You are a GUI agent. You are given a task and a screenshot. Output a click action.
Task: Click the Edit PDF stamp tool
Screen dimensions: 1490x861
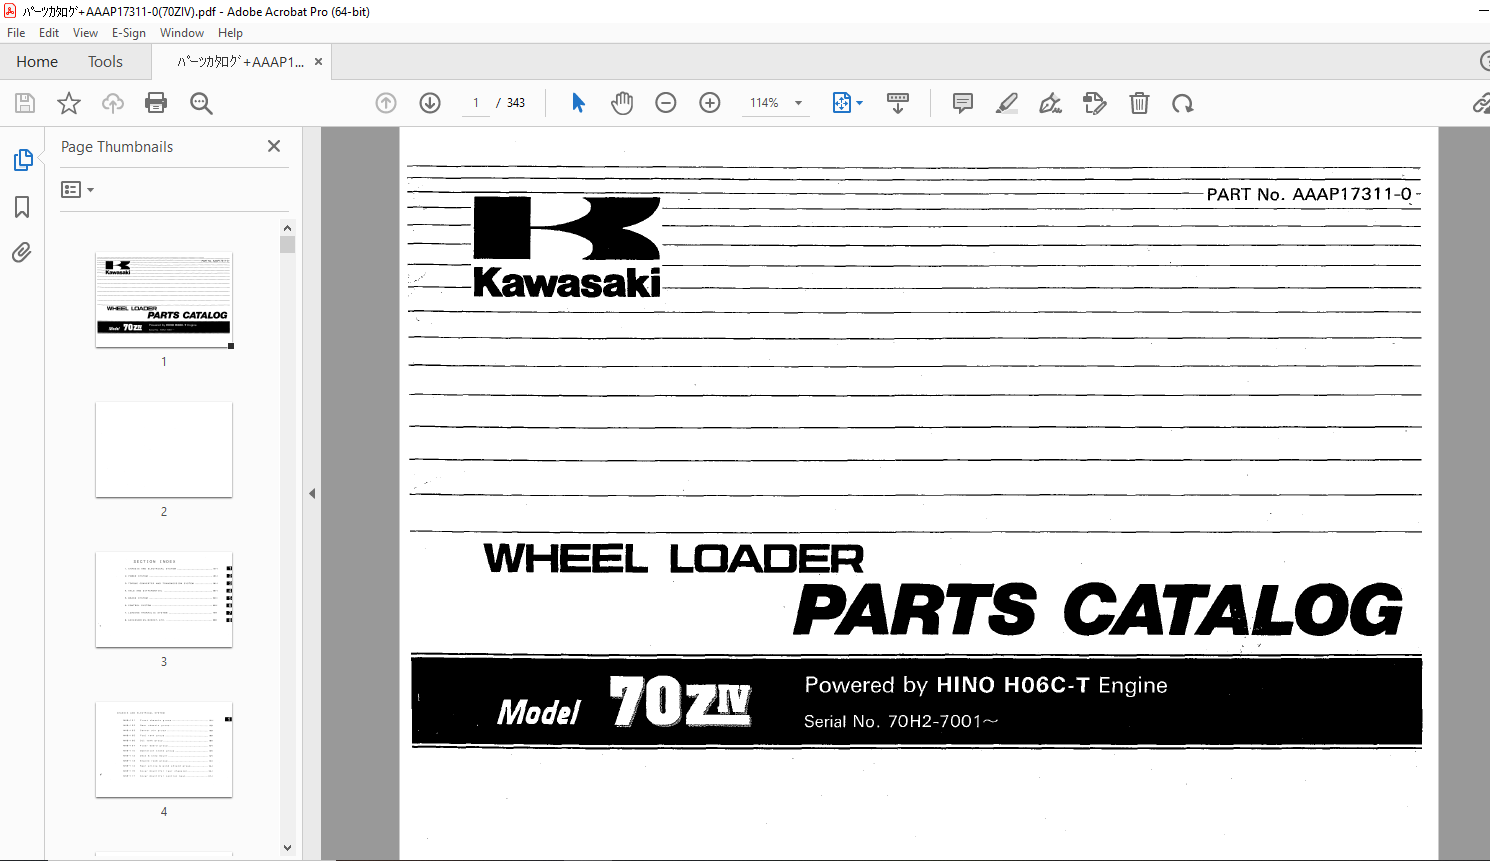1095,103
